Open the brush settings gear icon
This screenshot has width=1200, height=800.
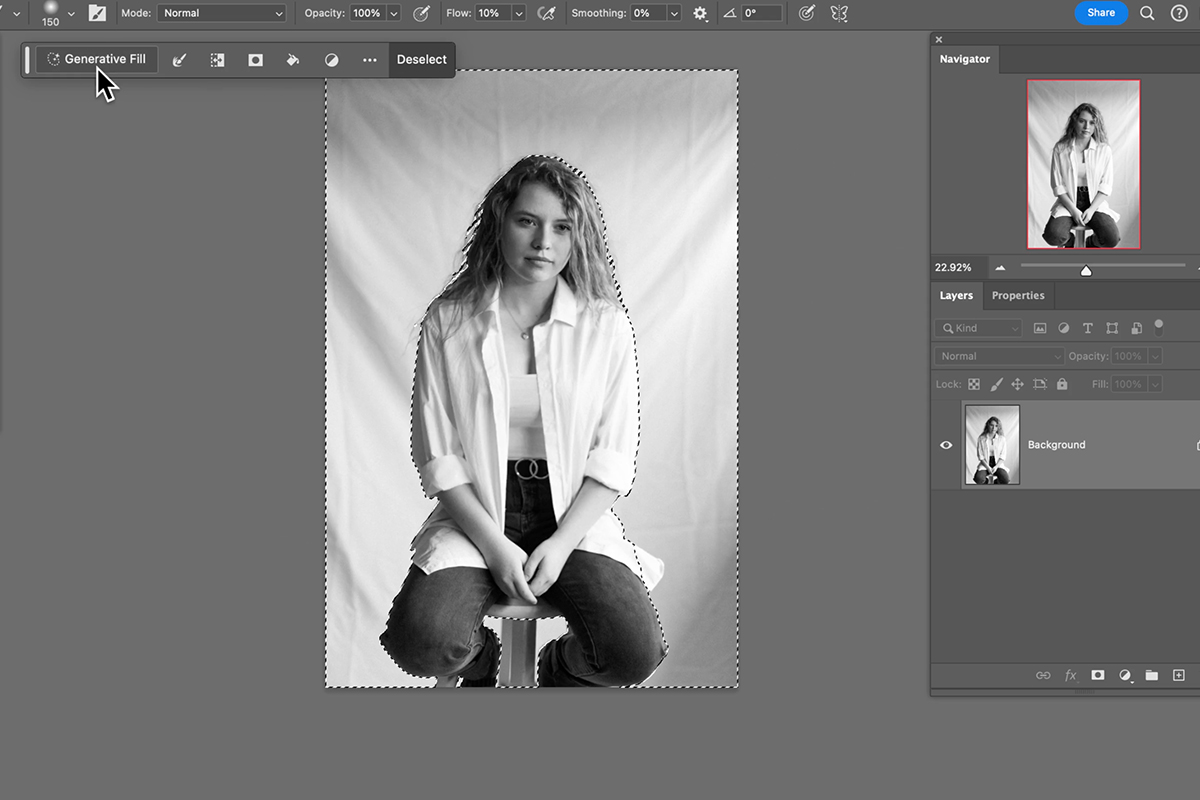(x=700, y=13)
